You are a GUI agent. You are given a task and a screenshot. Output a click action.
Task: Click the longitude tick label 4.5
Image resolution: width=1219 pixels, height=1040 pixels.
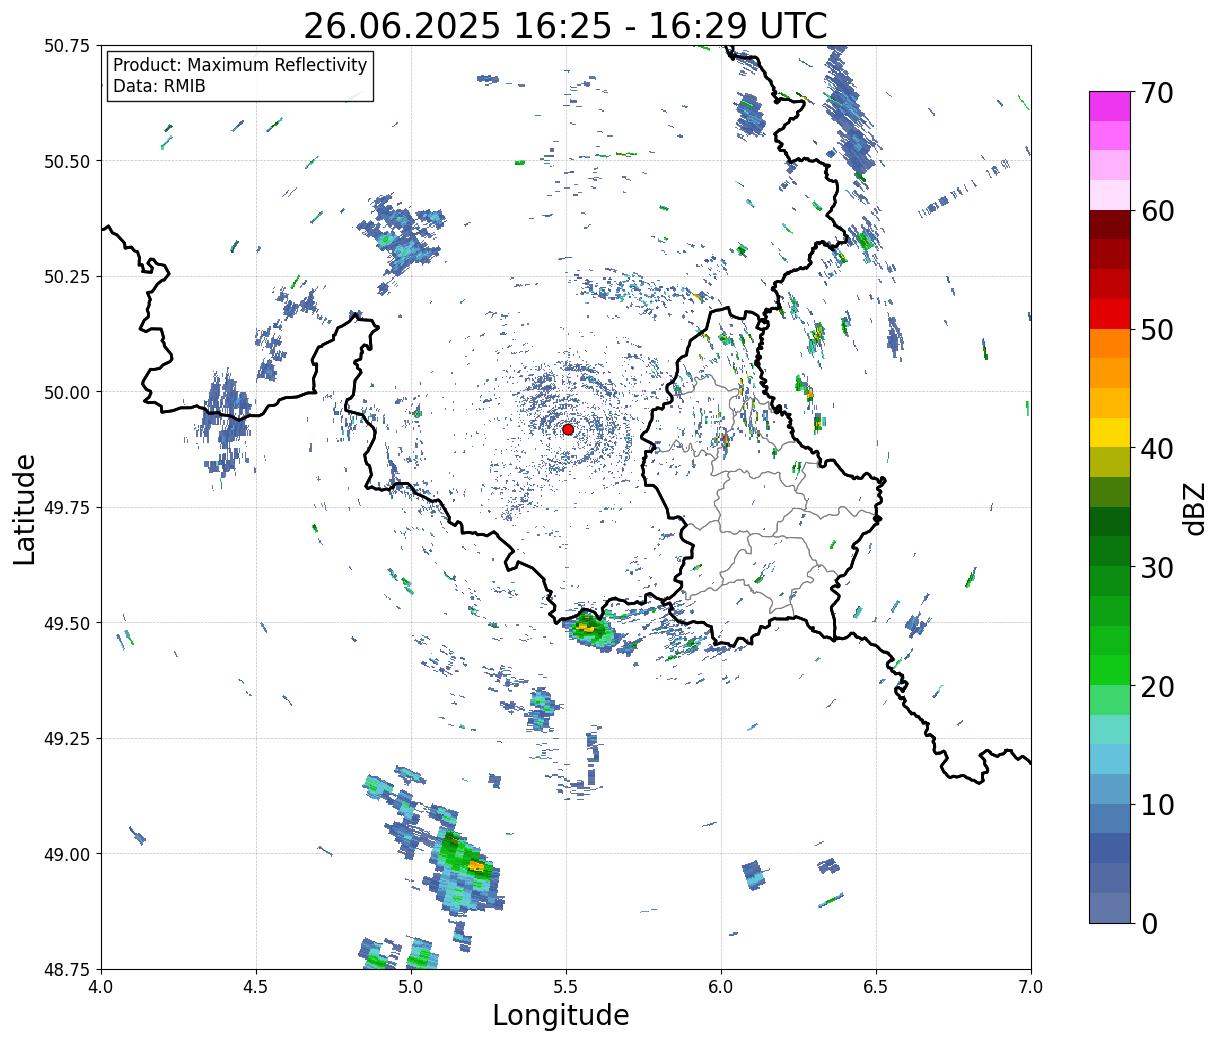point(256,987)
